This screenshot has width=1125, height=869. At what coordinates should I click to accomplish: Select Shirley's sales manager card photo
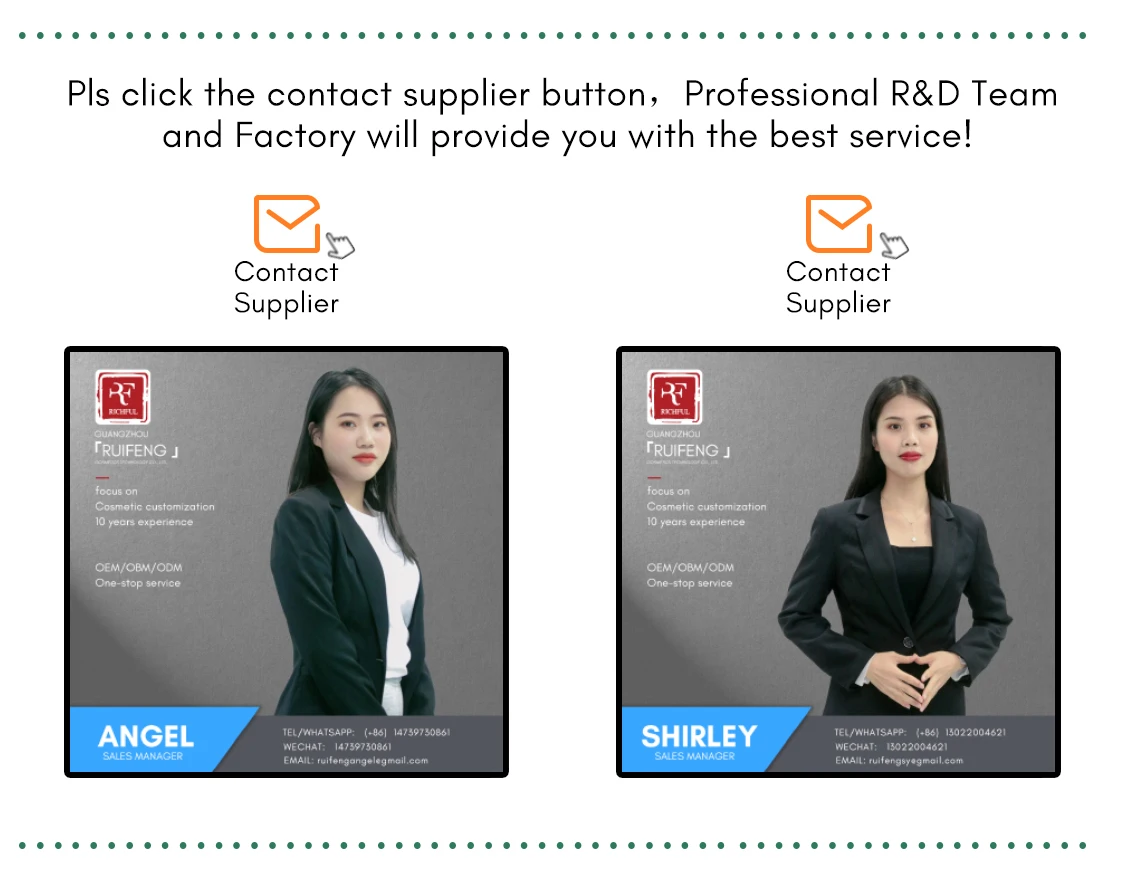[838, 562]
